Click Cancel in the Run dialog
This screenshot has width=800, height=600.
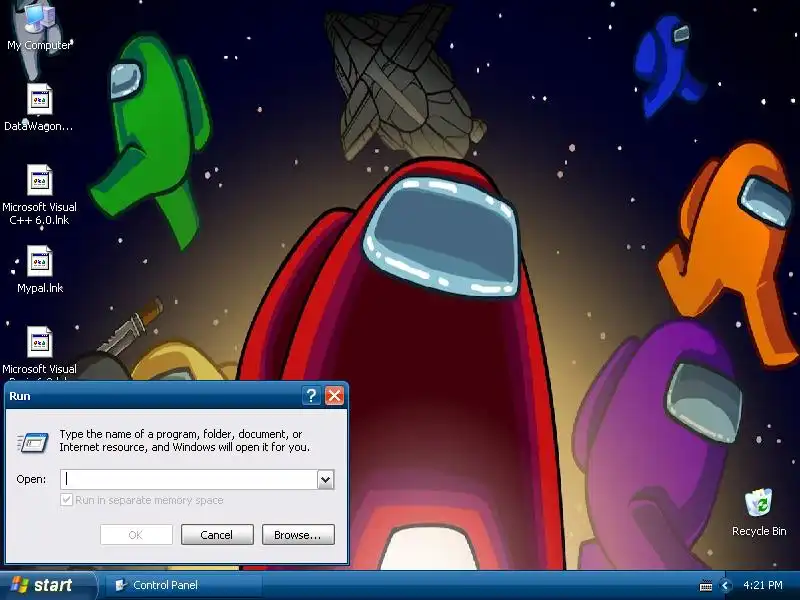[x=217, y=535]
